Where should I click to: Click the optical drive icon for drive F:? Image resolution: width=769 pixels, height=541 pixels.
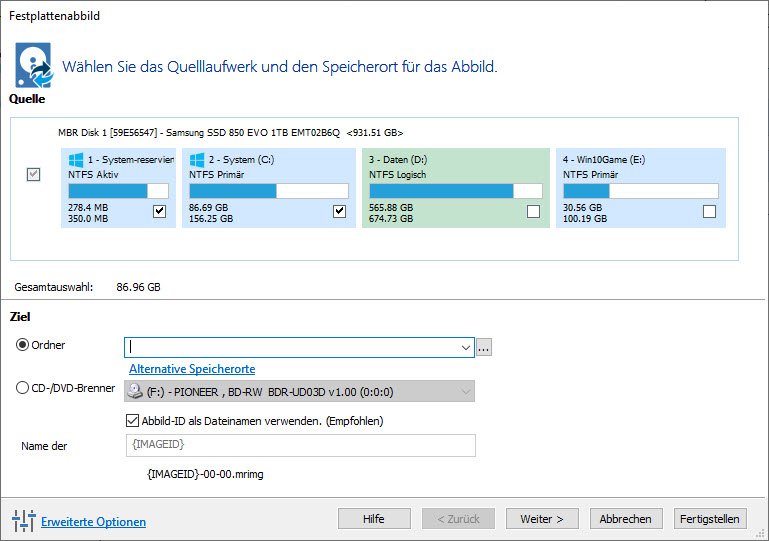[x=136, y=391]
